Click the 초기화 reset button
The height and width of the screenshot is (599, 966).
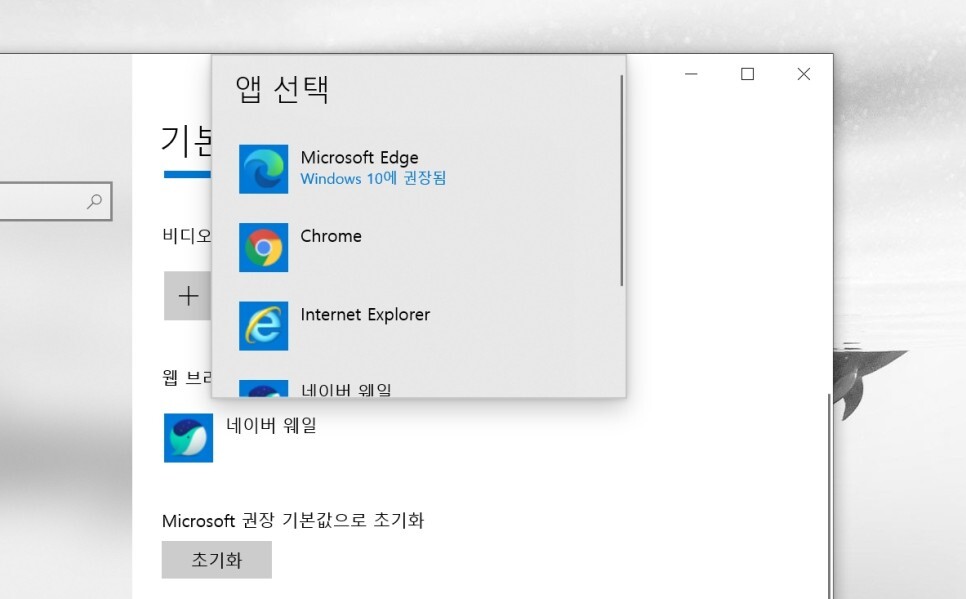pos(216,560)
